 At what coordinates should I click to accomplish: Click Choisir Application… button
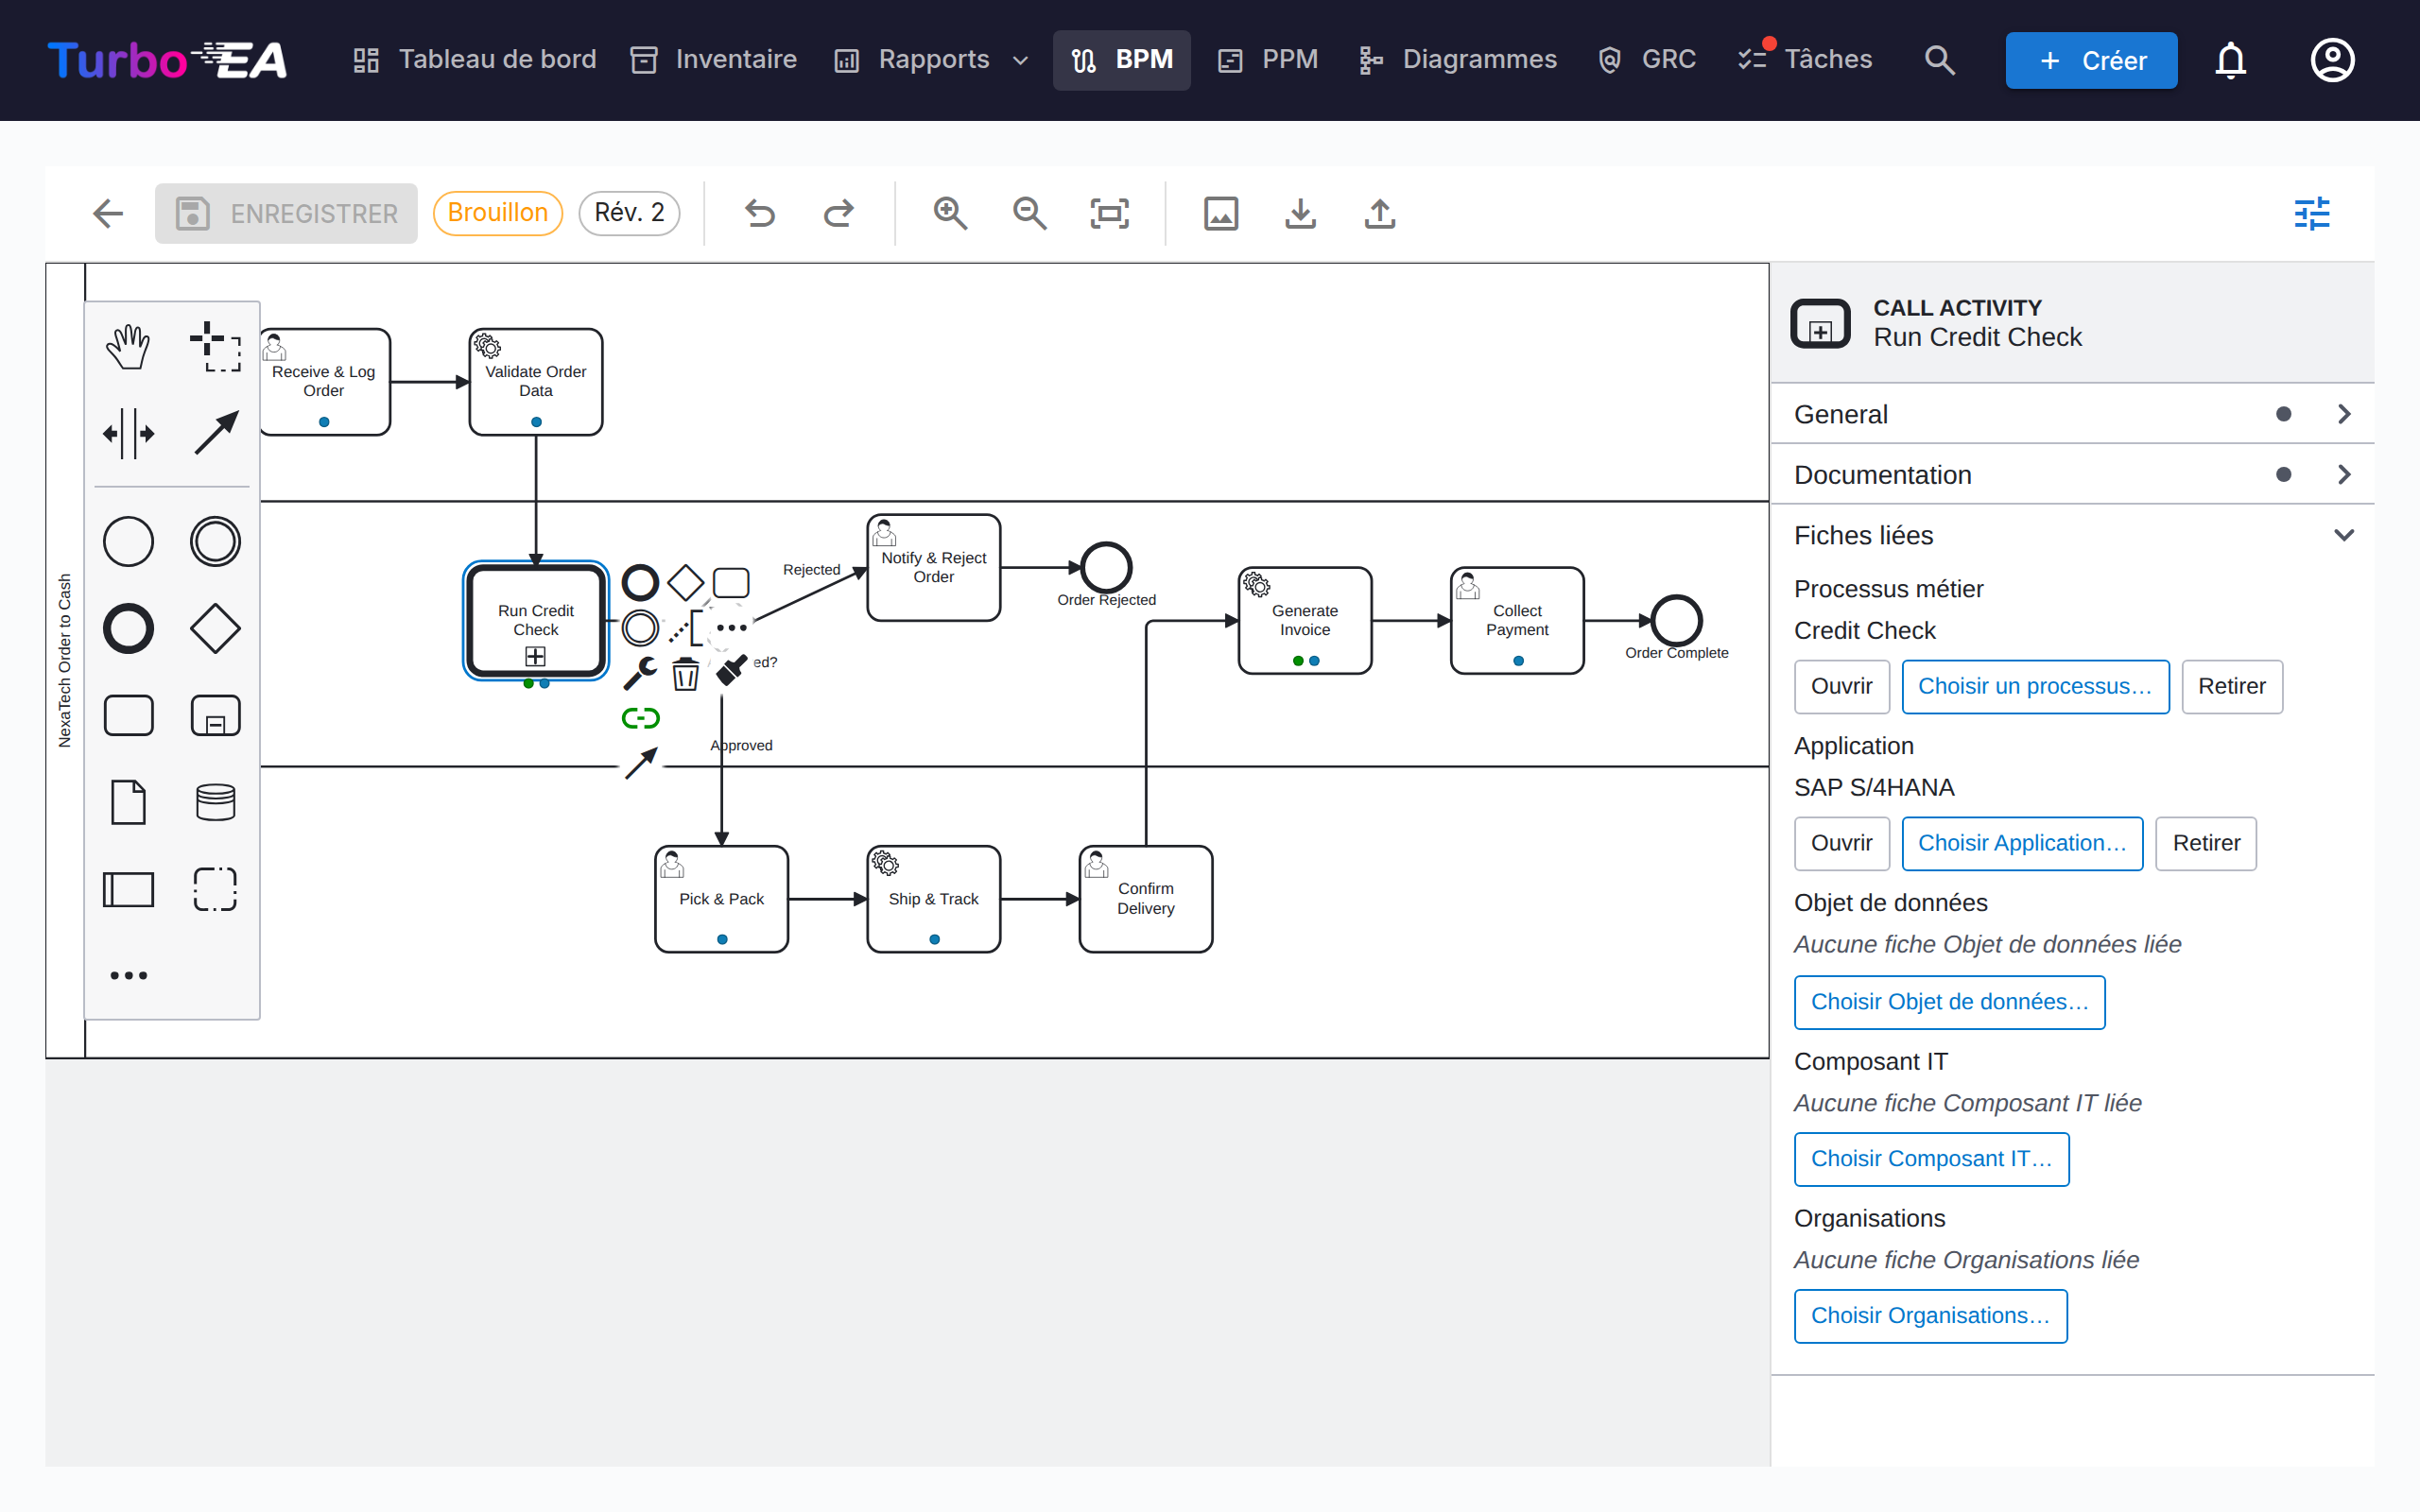2022,843
